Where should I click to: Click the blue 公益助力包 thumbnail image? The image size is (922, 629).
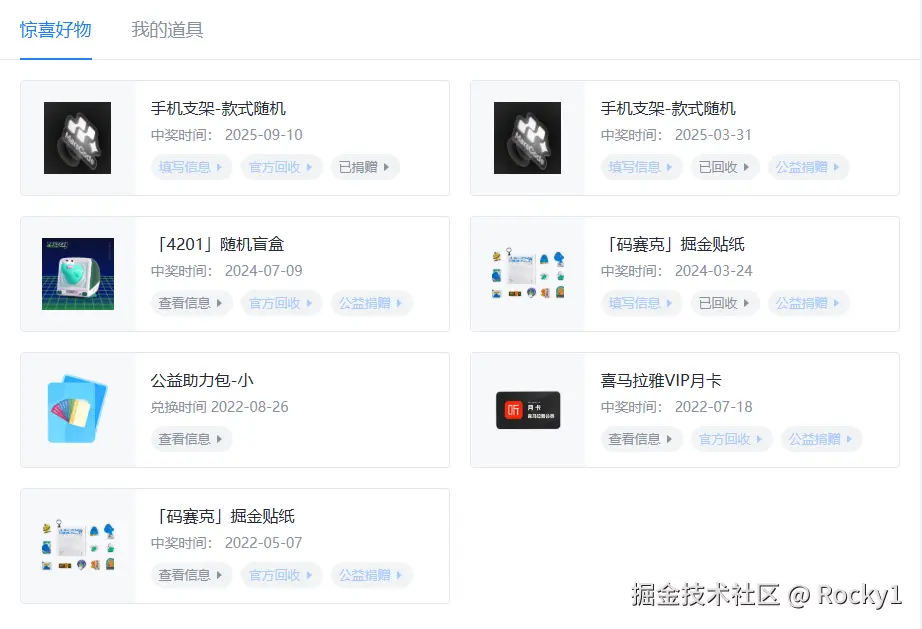pos(77,409)
